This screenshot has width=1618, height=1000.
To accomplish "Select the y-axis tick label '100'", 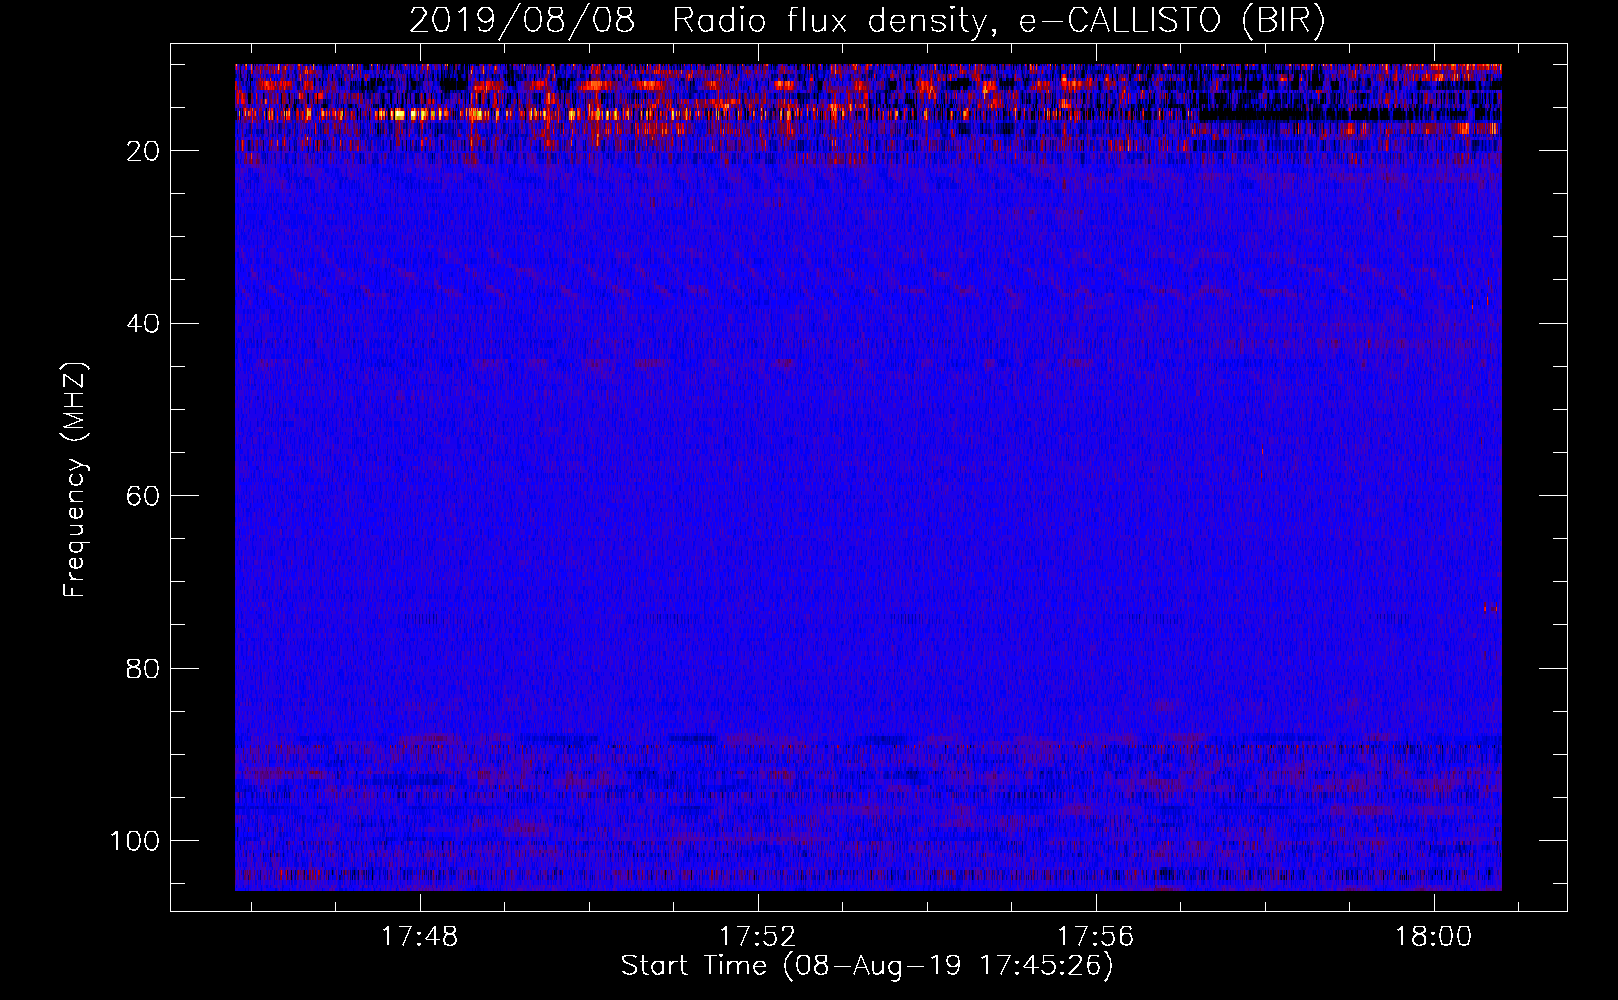I will click(135, 841).
